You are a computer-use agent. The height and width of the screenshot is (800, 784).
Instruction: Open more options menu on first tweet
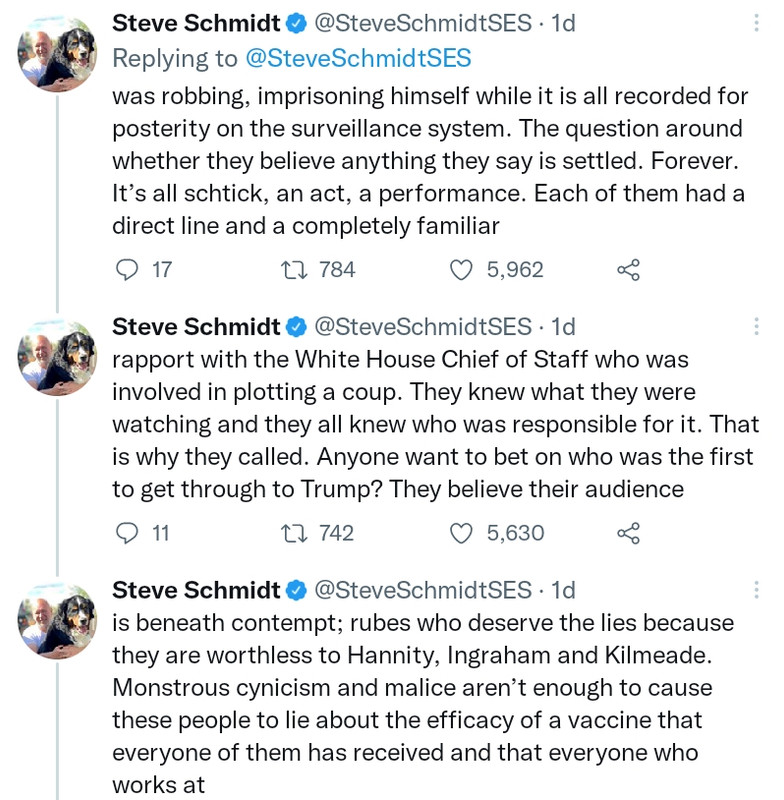(x=756, y=23)
